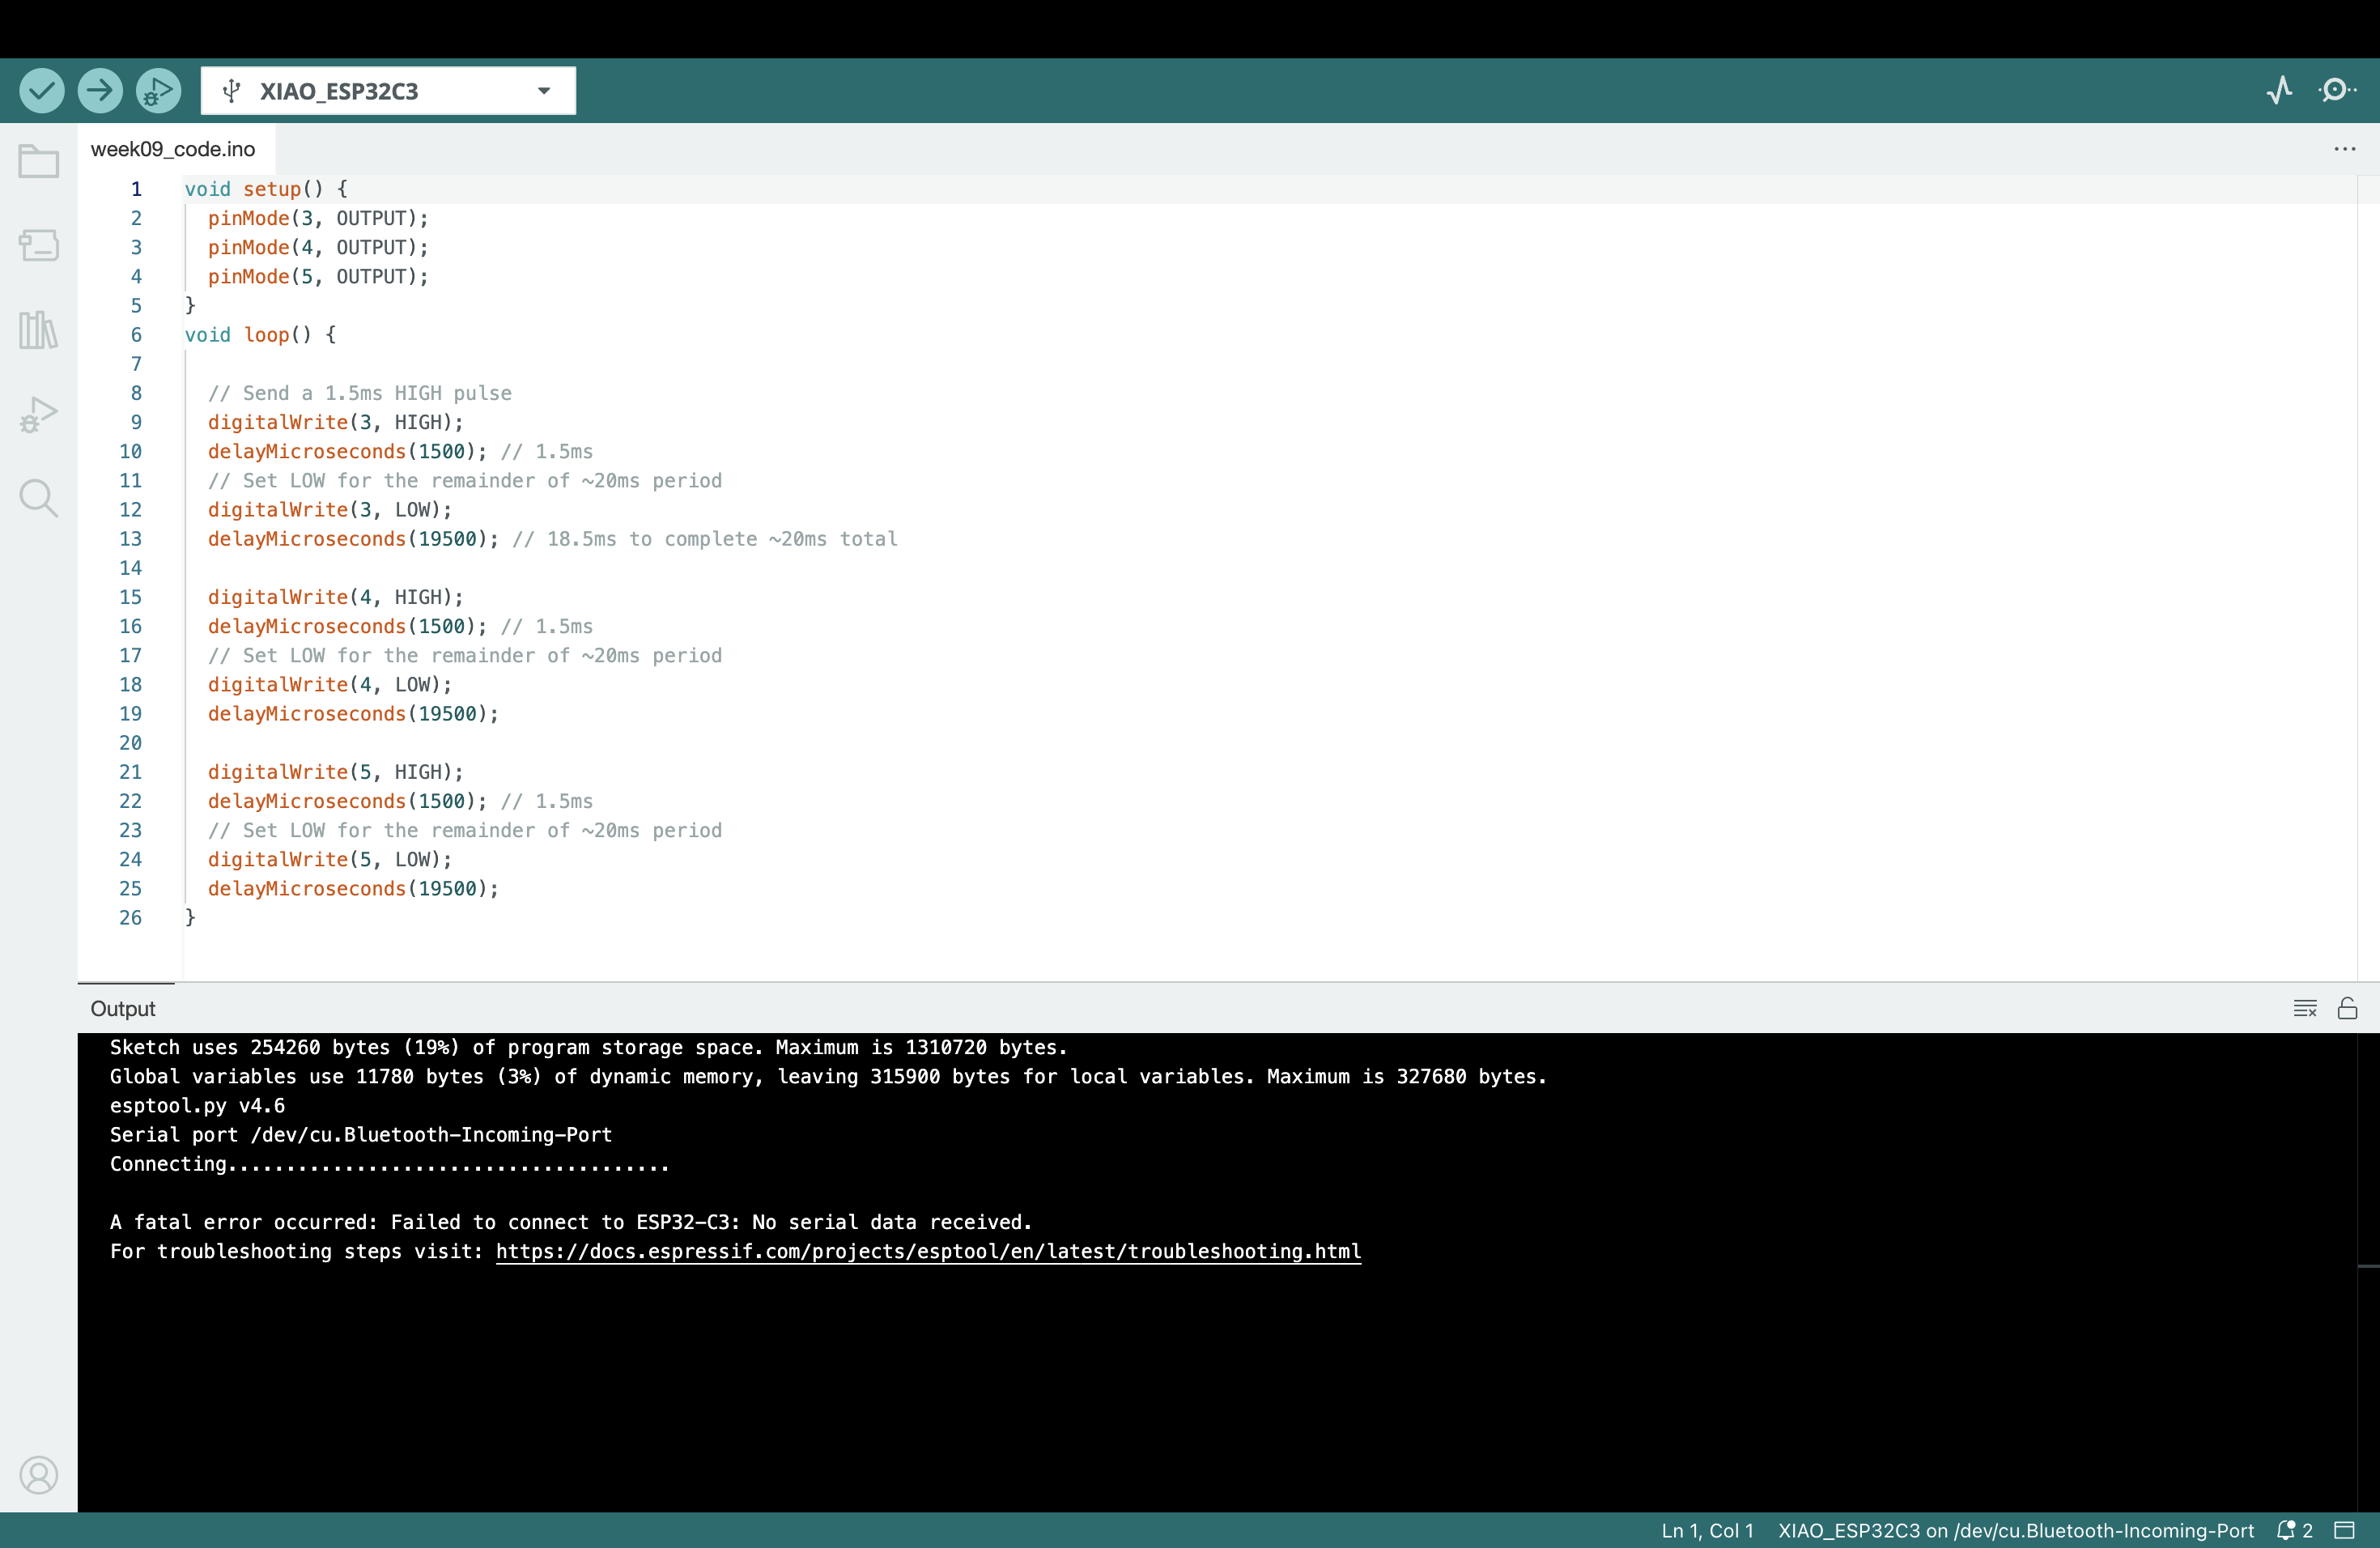
Task: Open the XIAO_ESP32C3 board selector dropdown
Action: pyautogui.click(x=388, y=91)
